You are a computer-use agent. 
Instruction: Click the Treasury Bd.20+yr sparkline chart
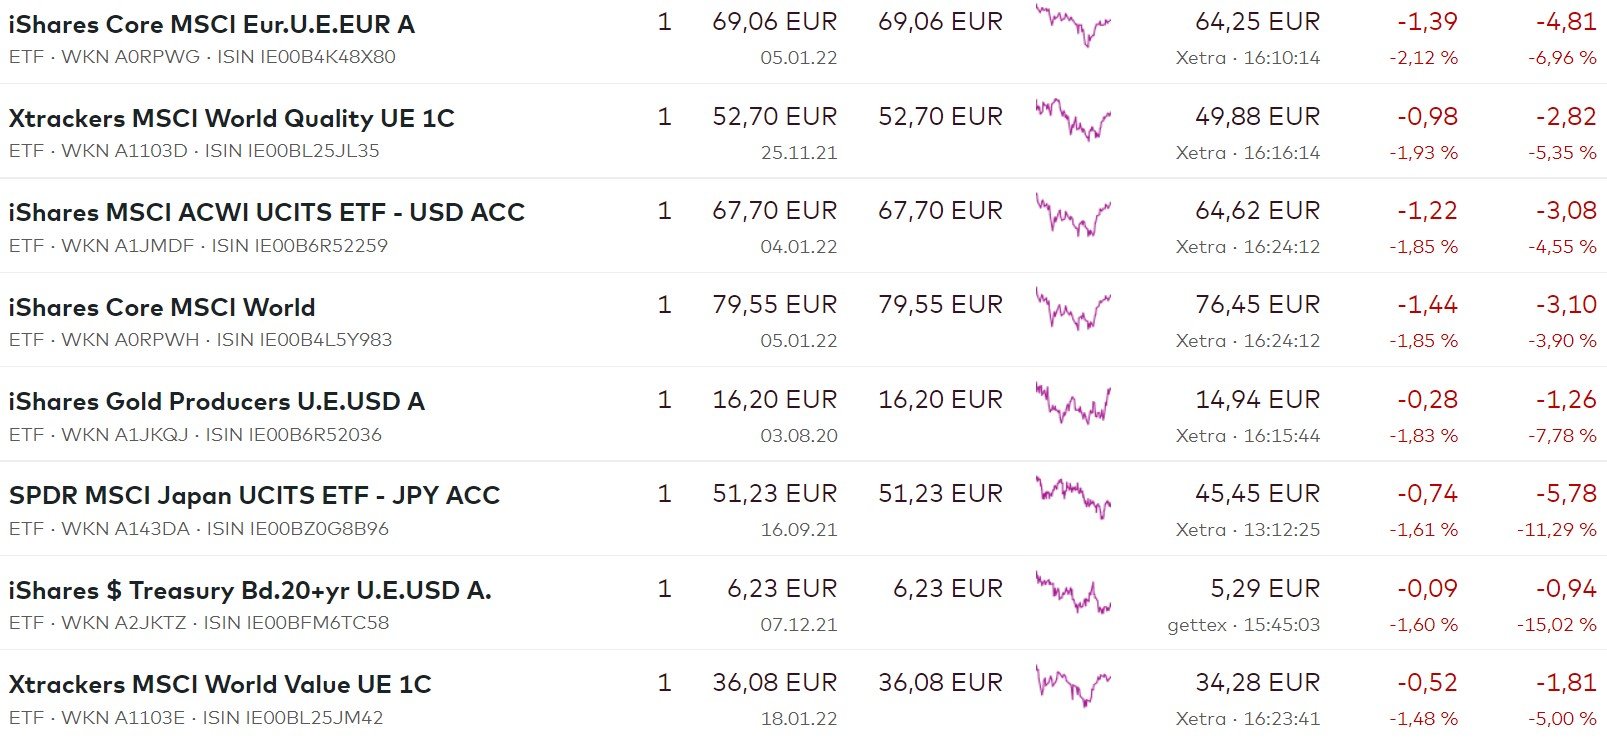(x=1073, y=592)
